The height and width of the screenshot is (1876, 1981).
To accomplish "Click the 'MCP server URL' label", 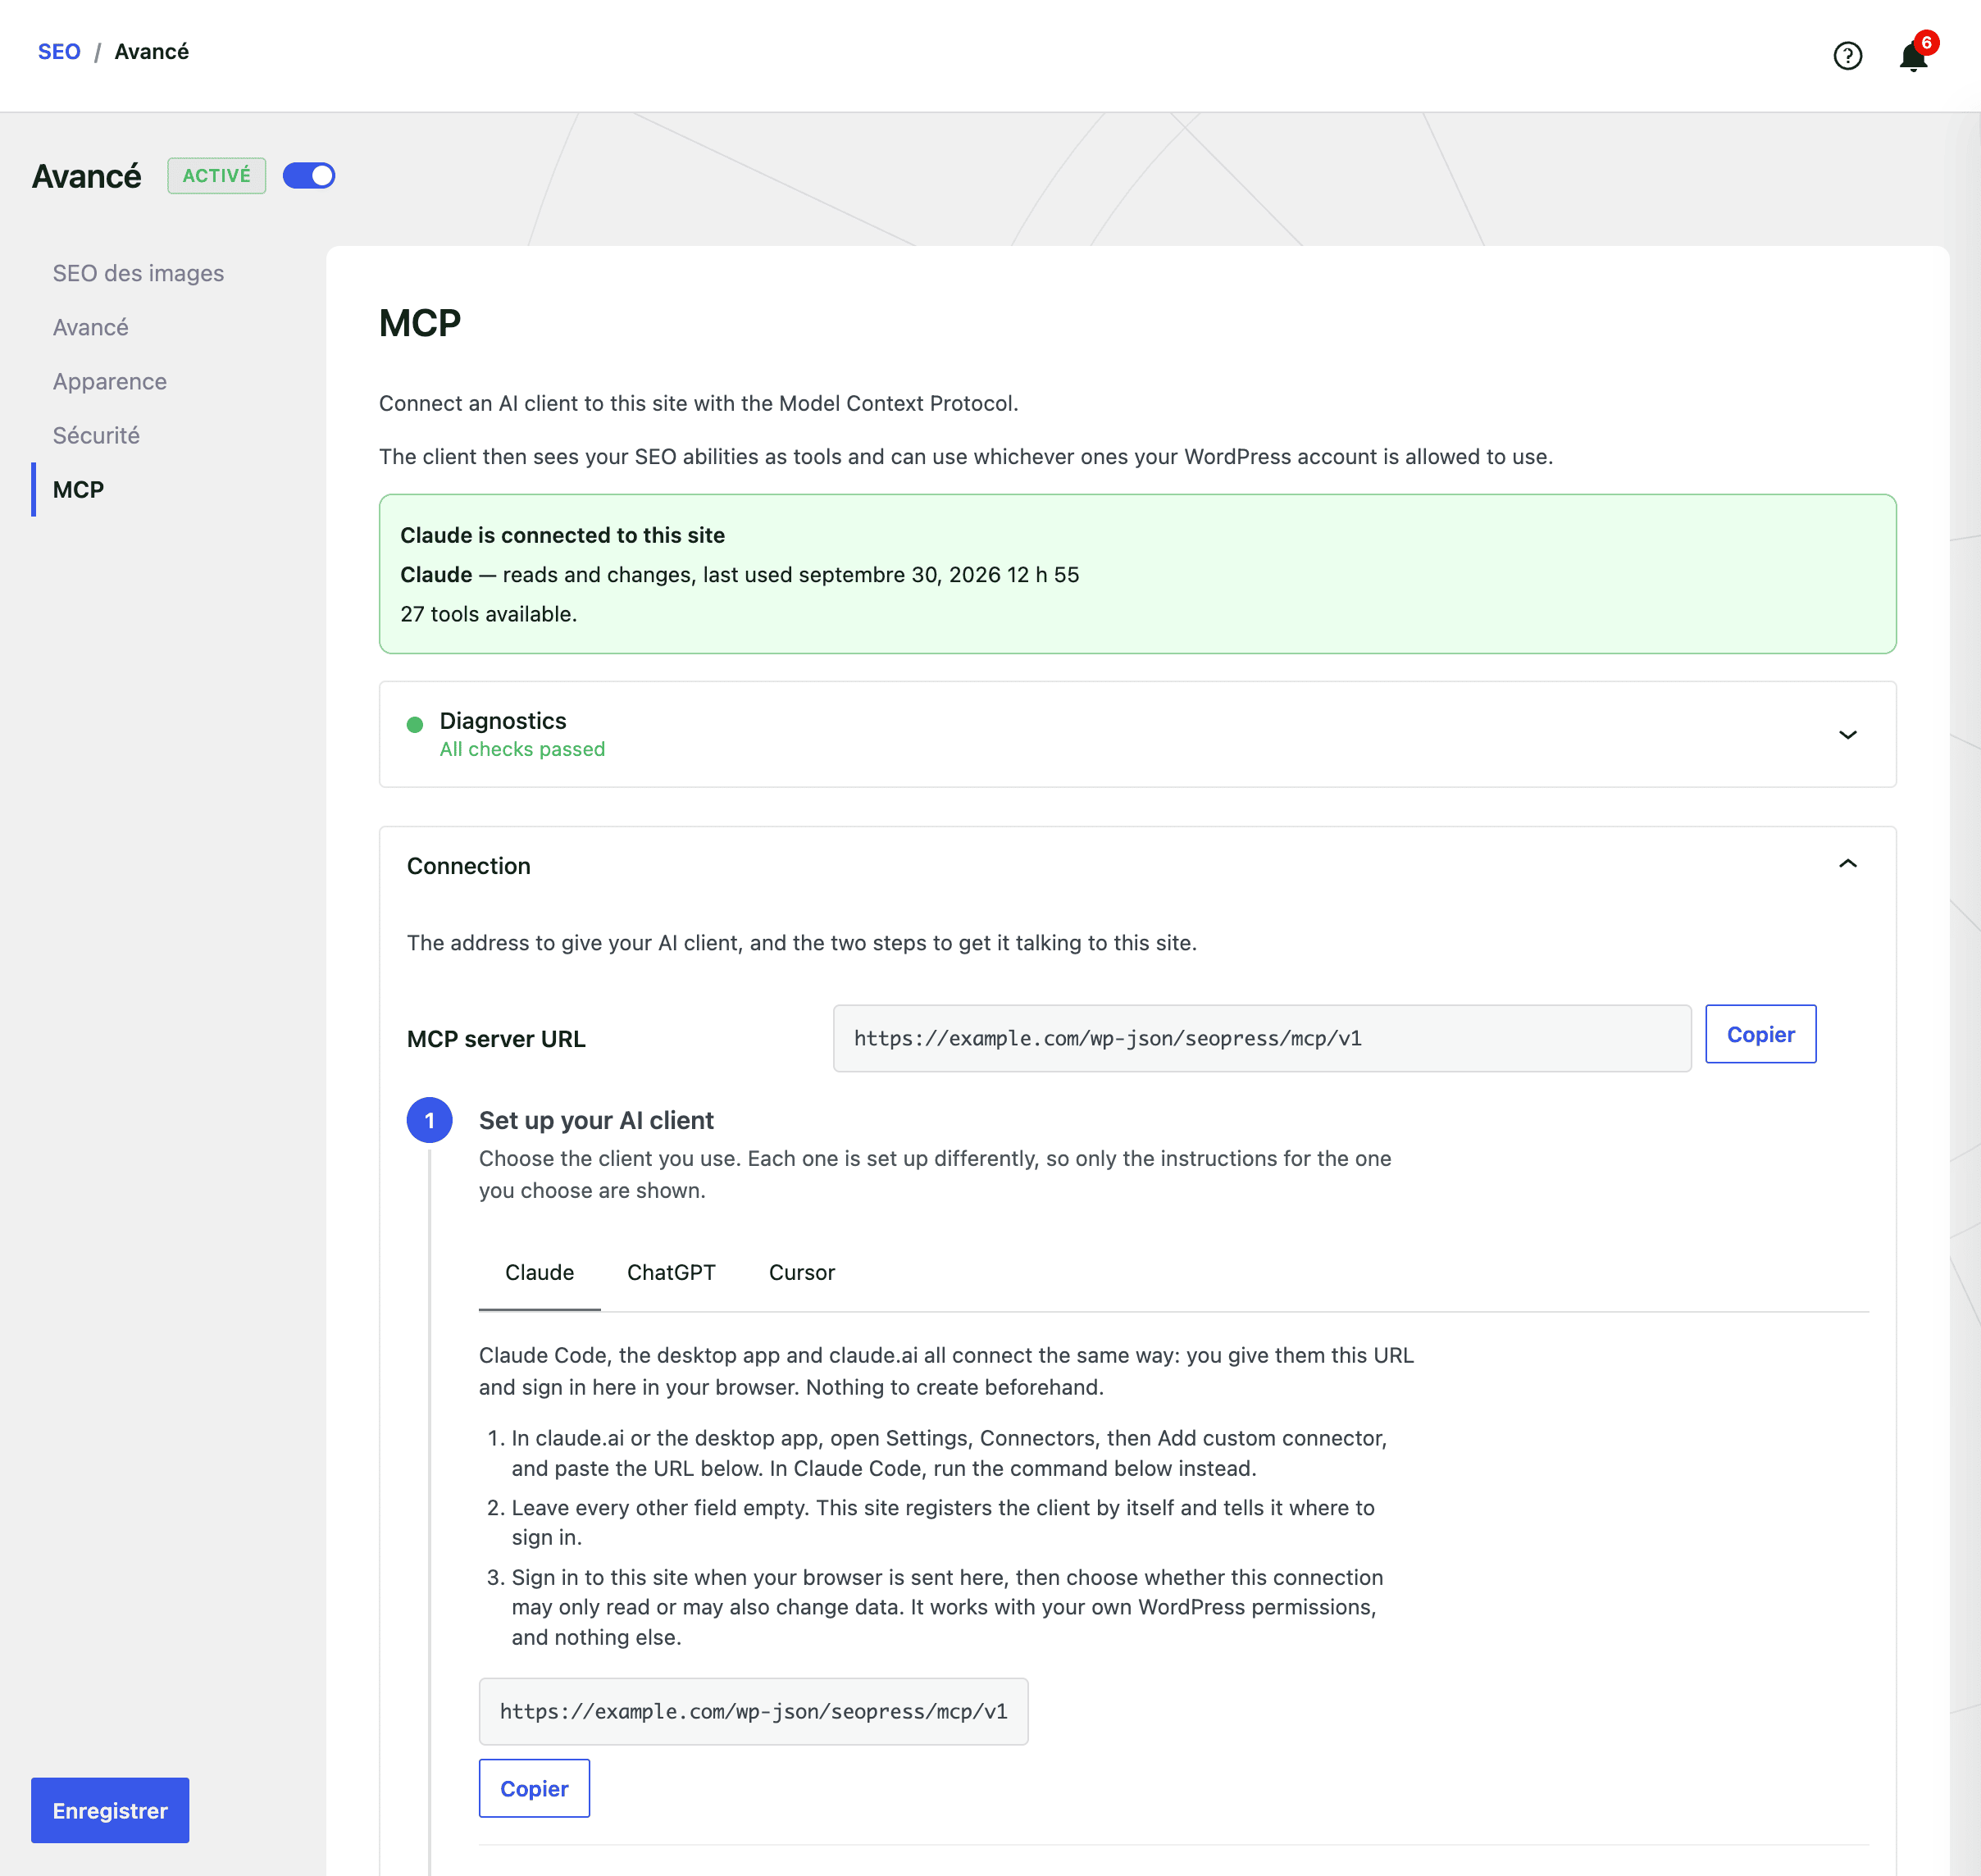I will pos(496,1039).
